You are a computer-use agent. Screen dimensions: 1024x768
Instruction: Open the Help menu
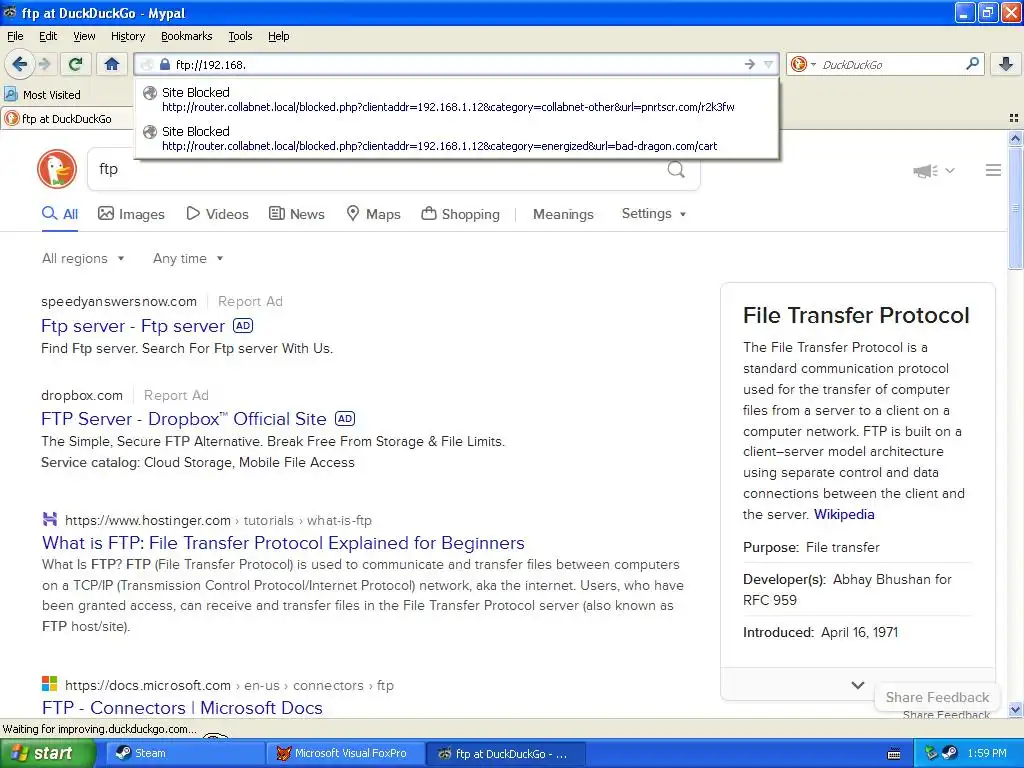pyautogui.click(x=278, y=36)
